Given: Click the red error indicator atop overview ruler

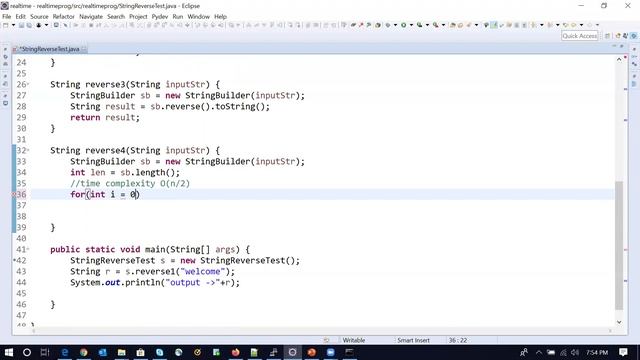Looking at the screenshot, I should [625, 58].
